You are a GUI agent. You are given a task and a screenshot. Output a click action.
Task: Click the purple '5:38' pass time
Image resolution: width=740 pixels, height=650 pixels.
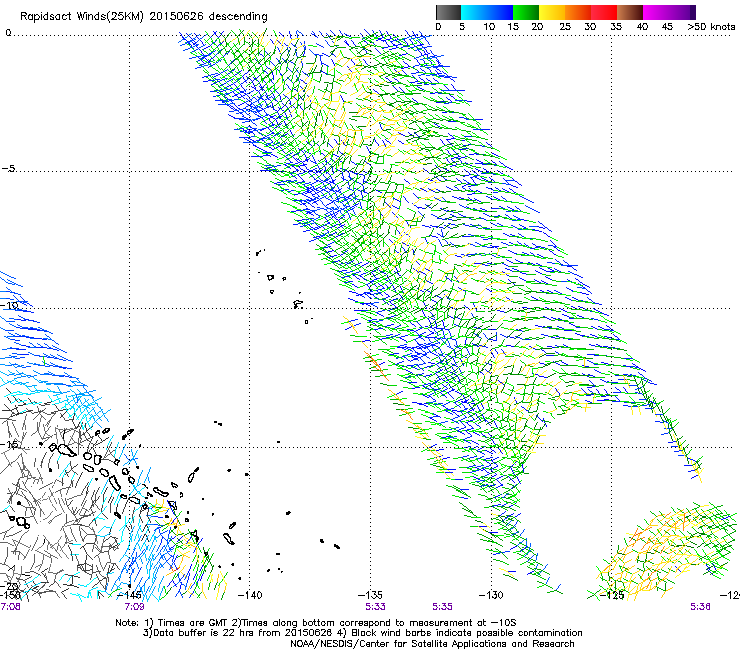pyautogui.click(x=700, y=607)
